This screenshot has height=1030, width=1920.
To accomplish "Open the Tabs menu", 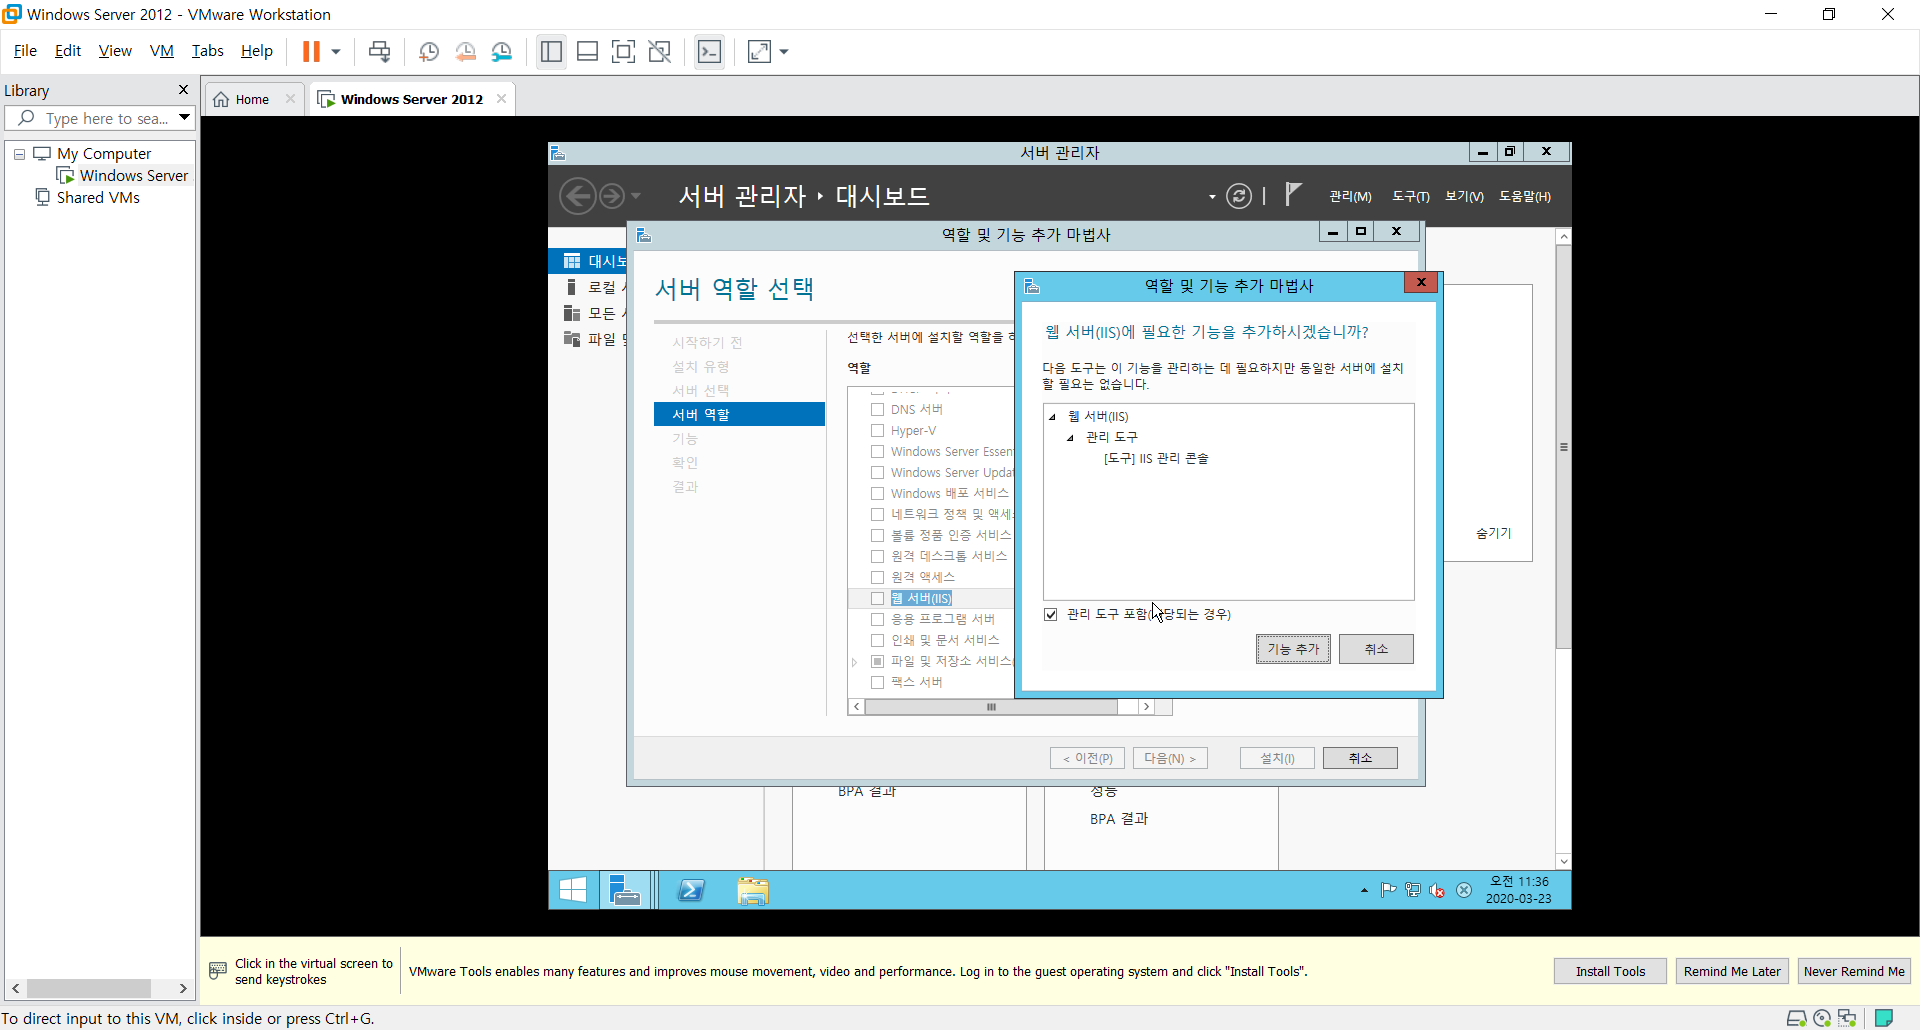I will [x=208, y=51].
